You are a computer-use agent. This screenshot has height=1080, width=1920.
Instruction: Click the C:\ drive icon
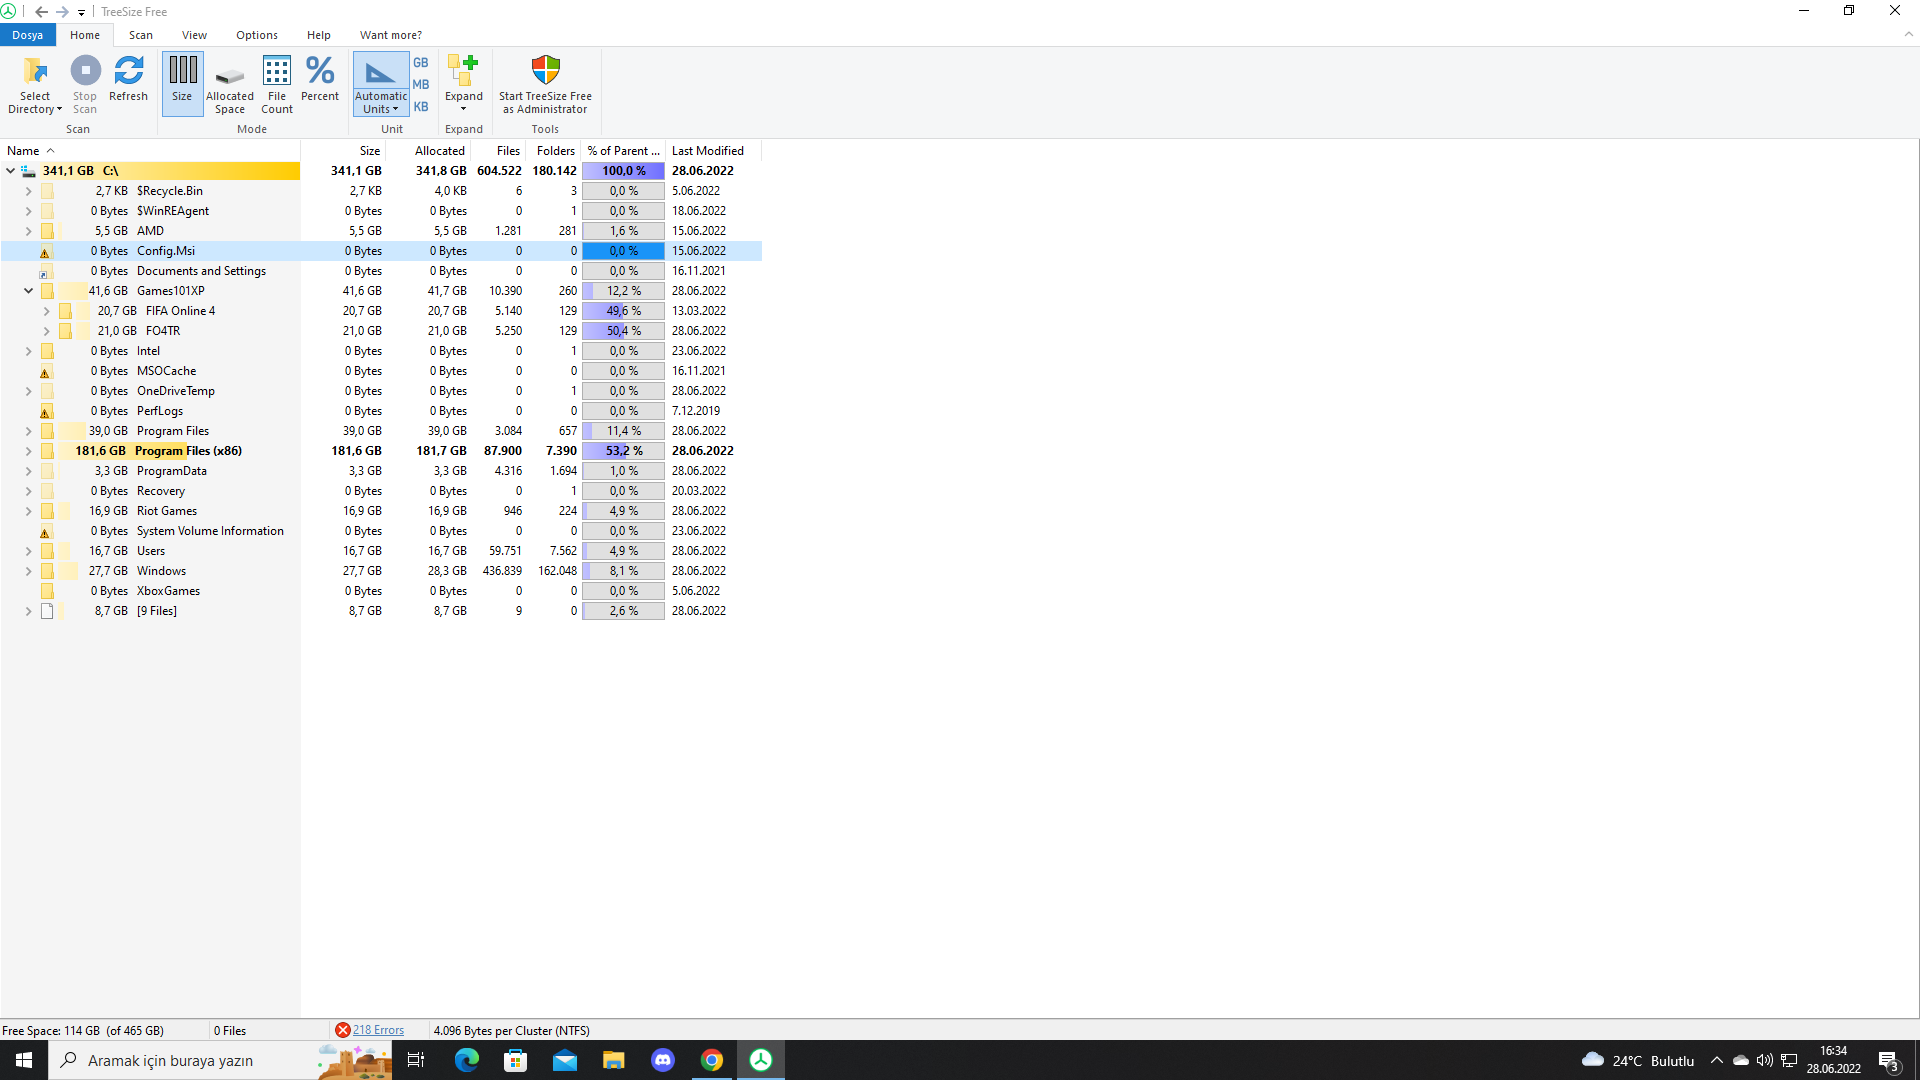pos(28,171)
